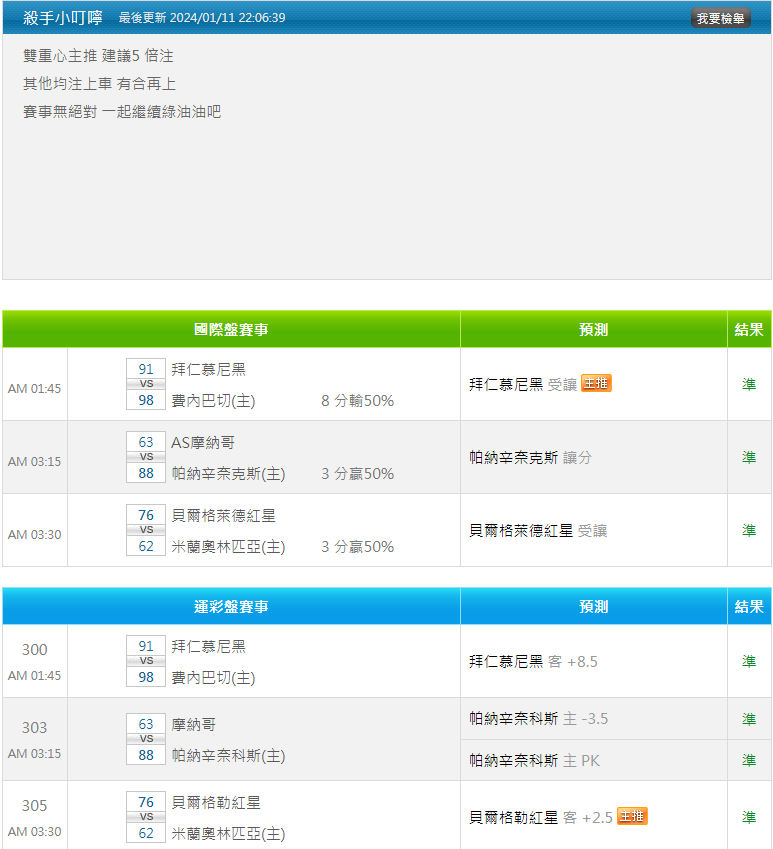This screenshot has height=849, width=773.
Task: Click the 準 result for 拜仁慕尼黑 受讓
Action: [749, 384]
